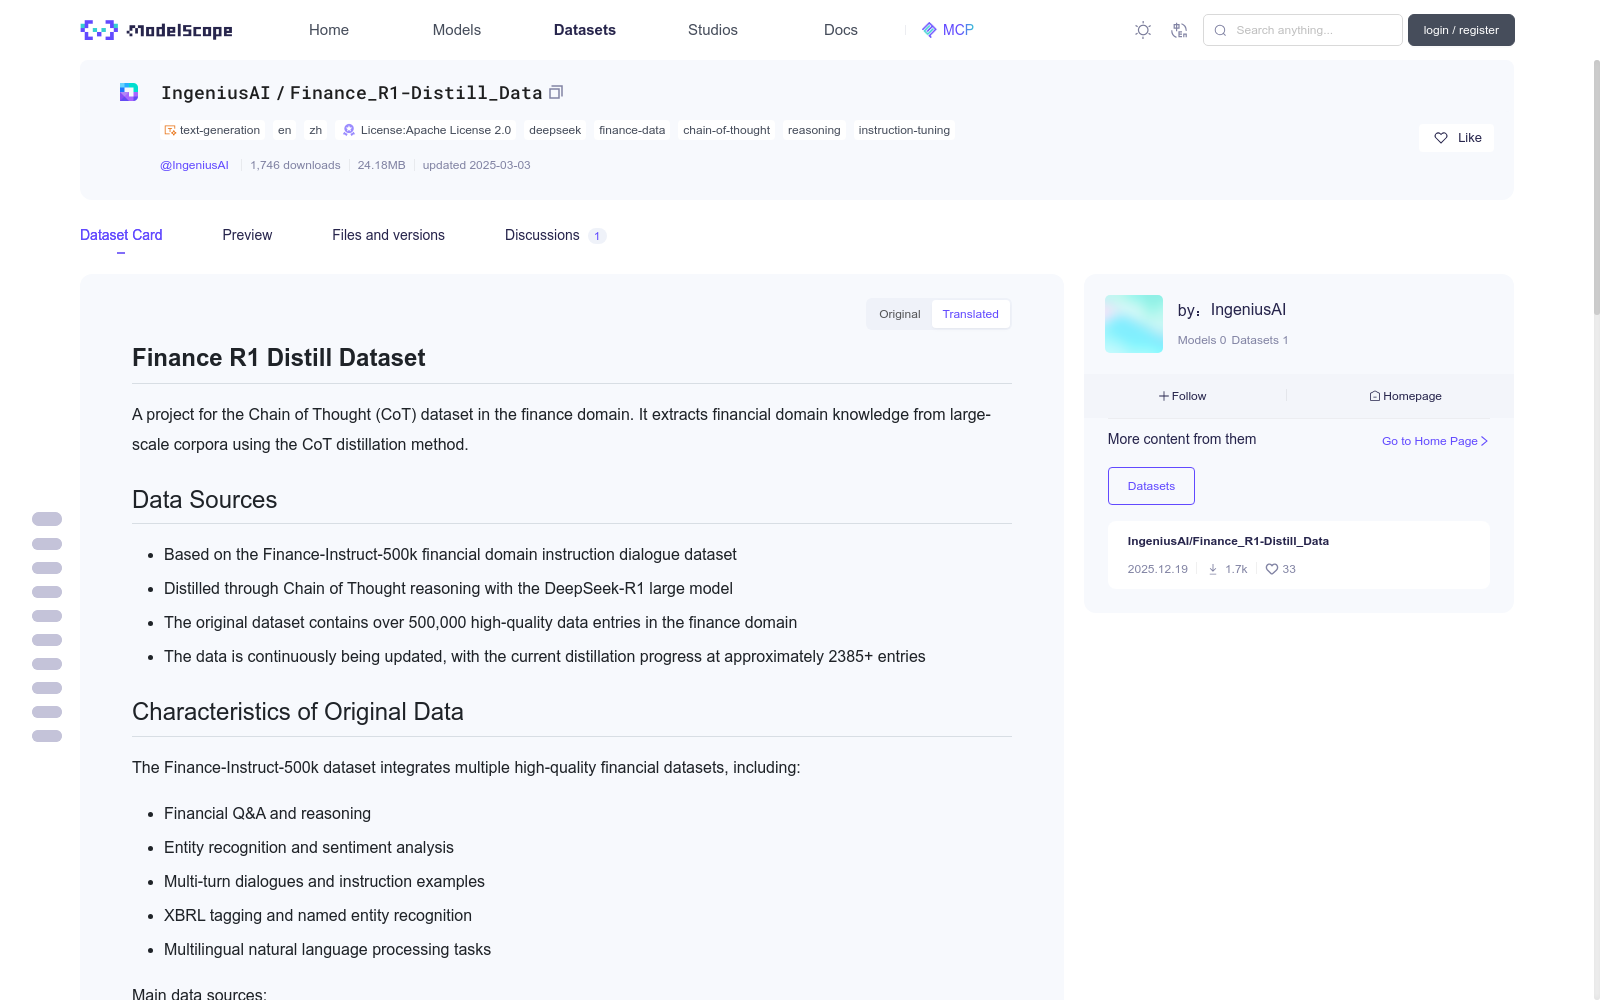Follow the IngeniusAI publisher
1600x1000 pixels.
[1183, 396]
